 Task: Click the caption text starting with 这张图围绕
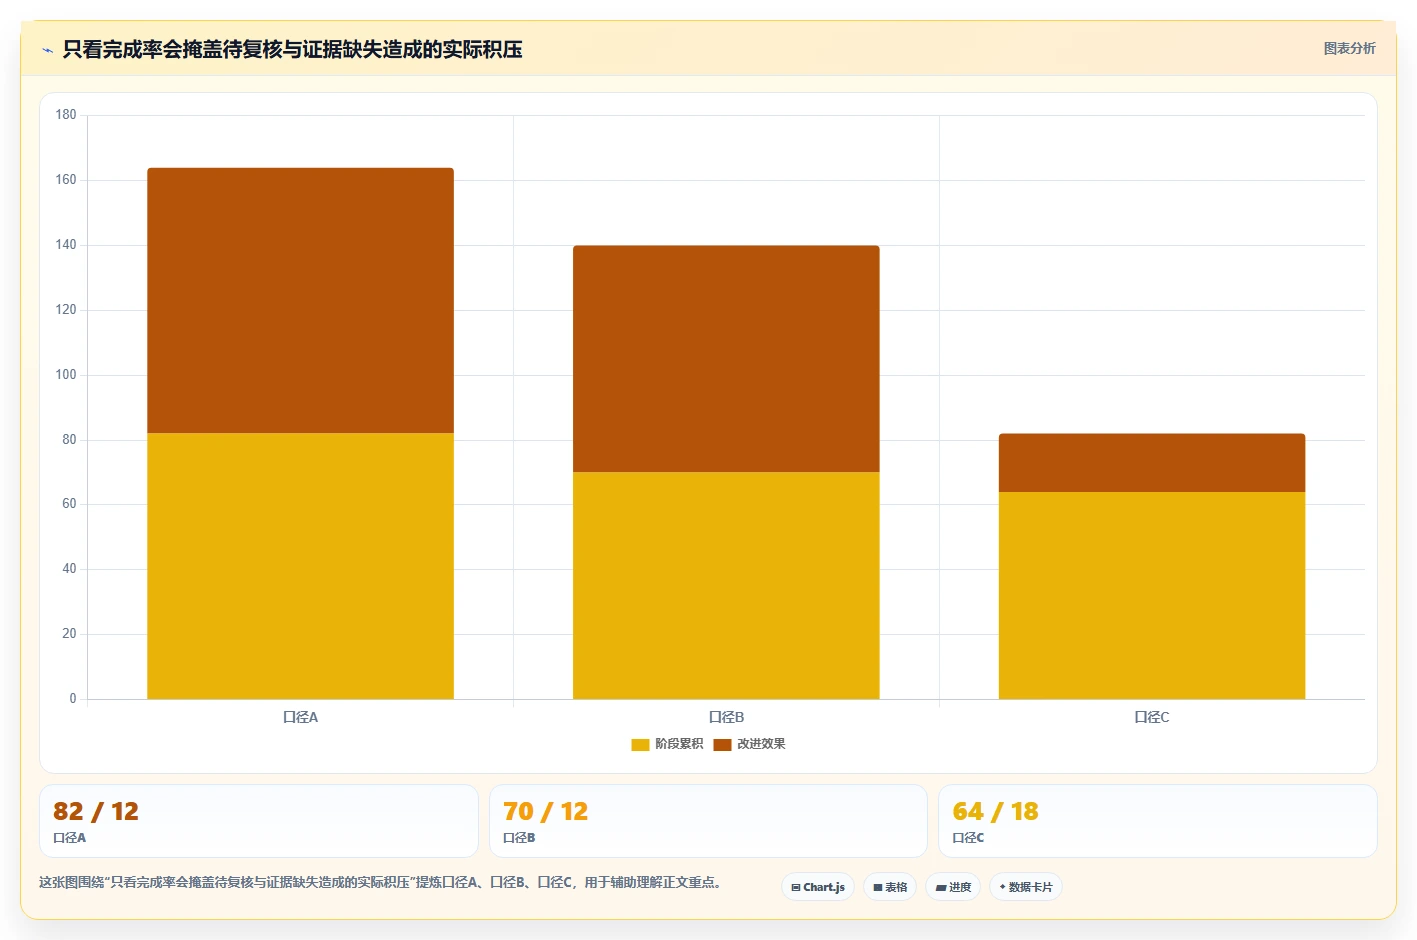click(x=380, y=882)
